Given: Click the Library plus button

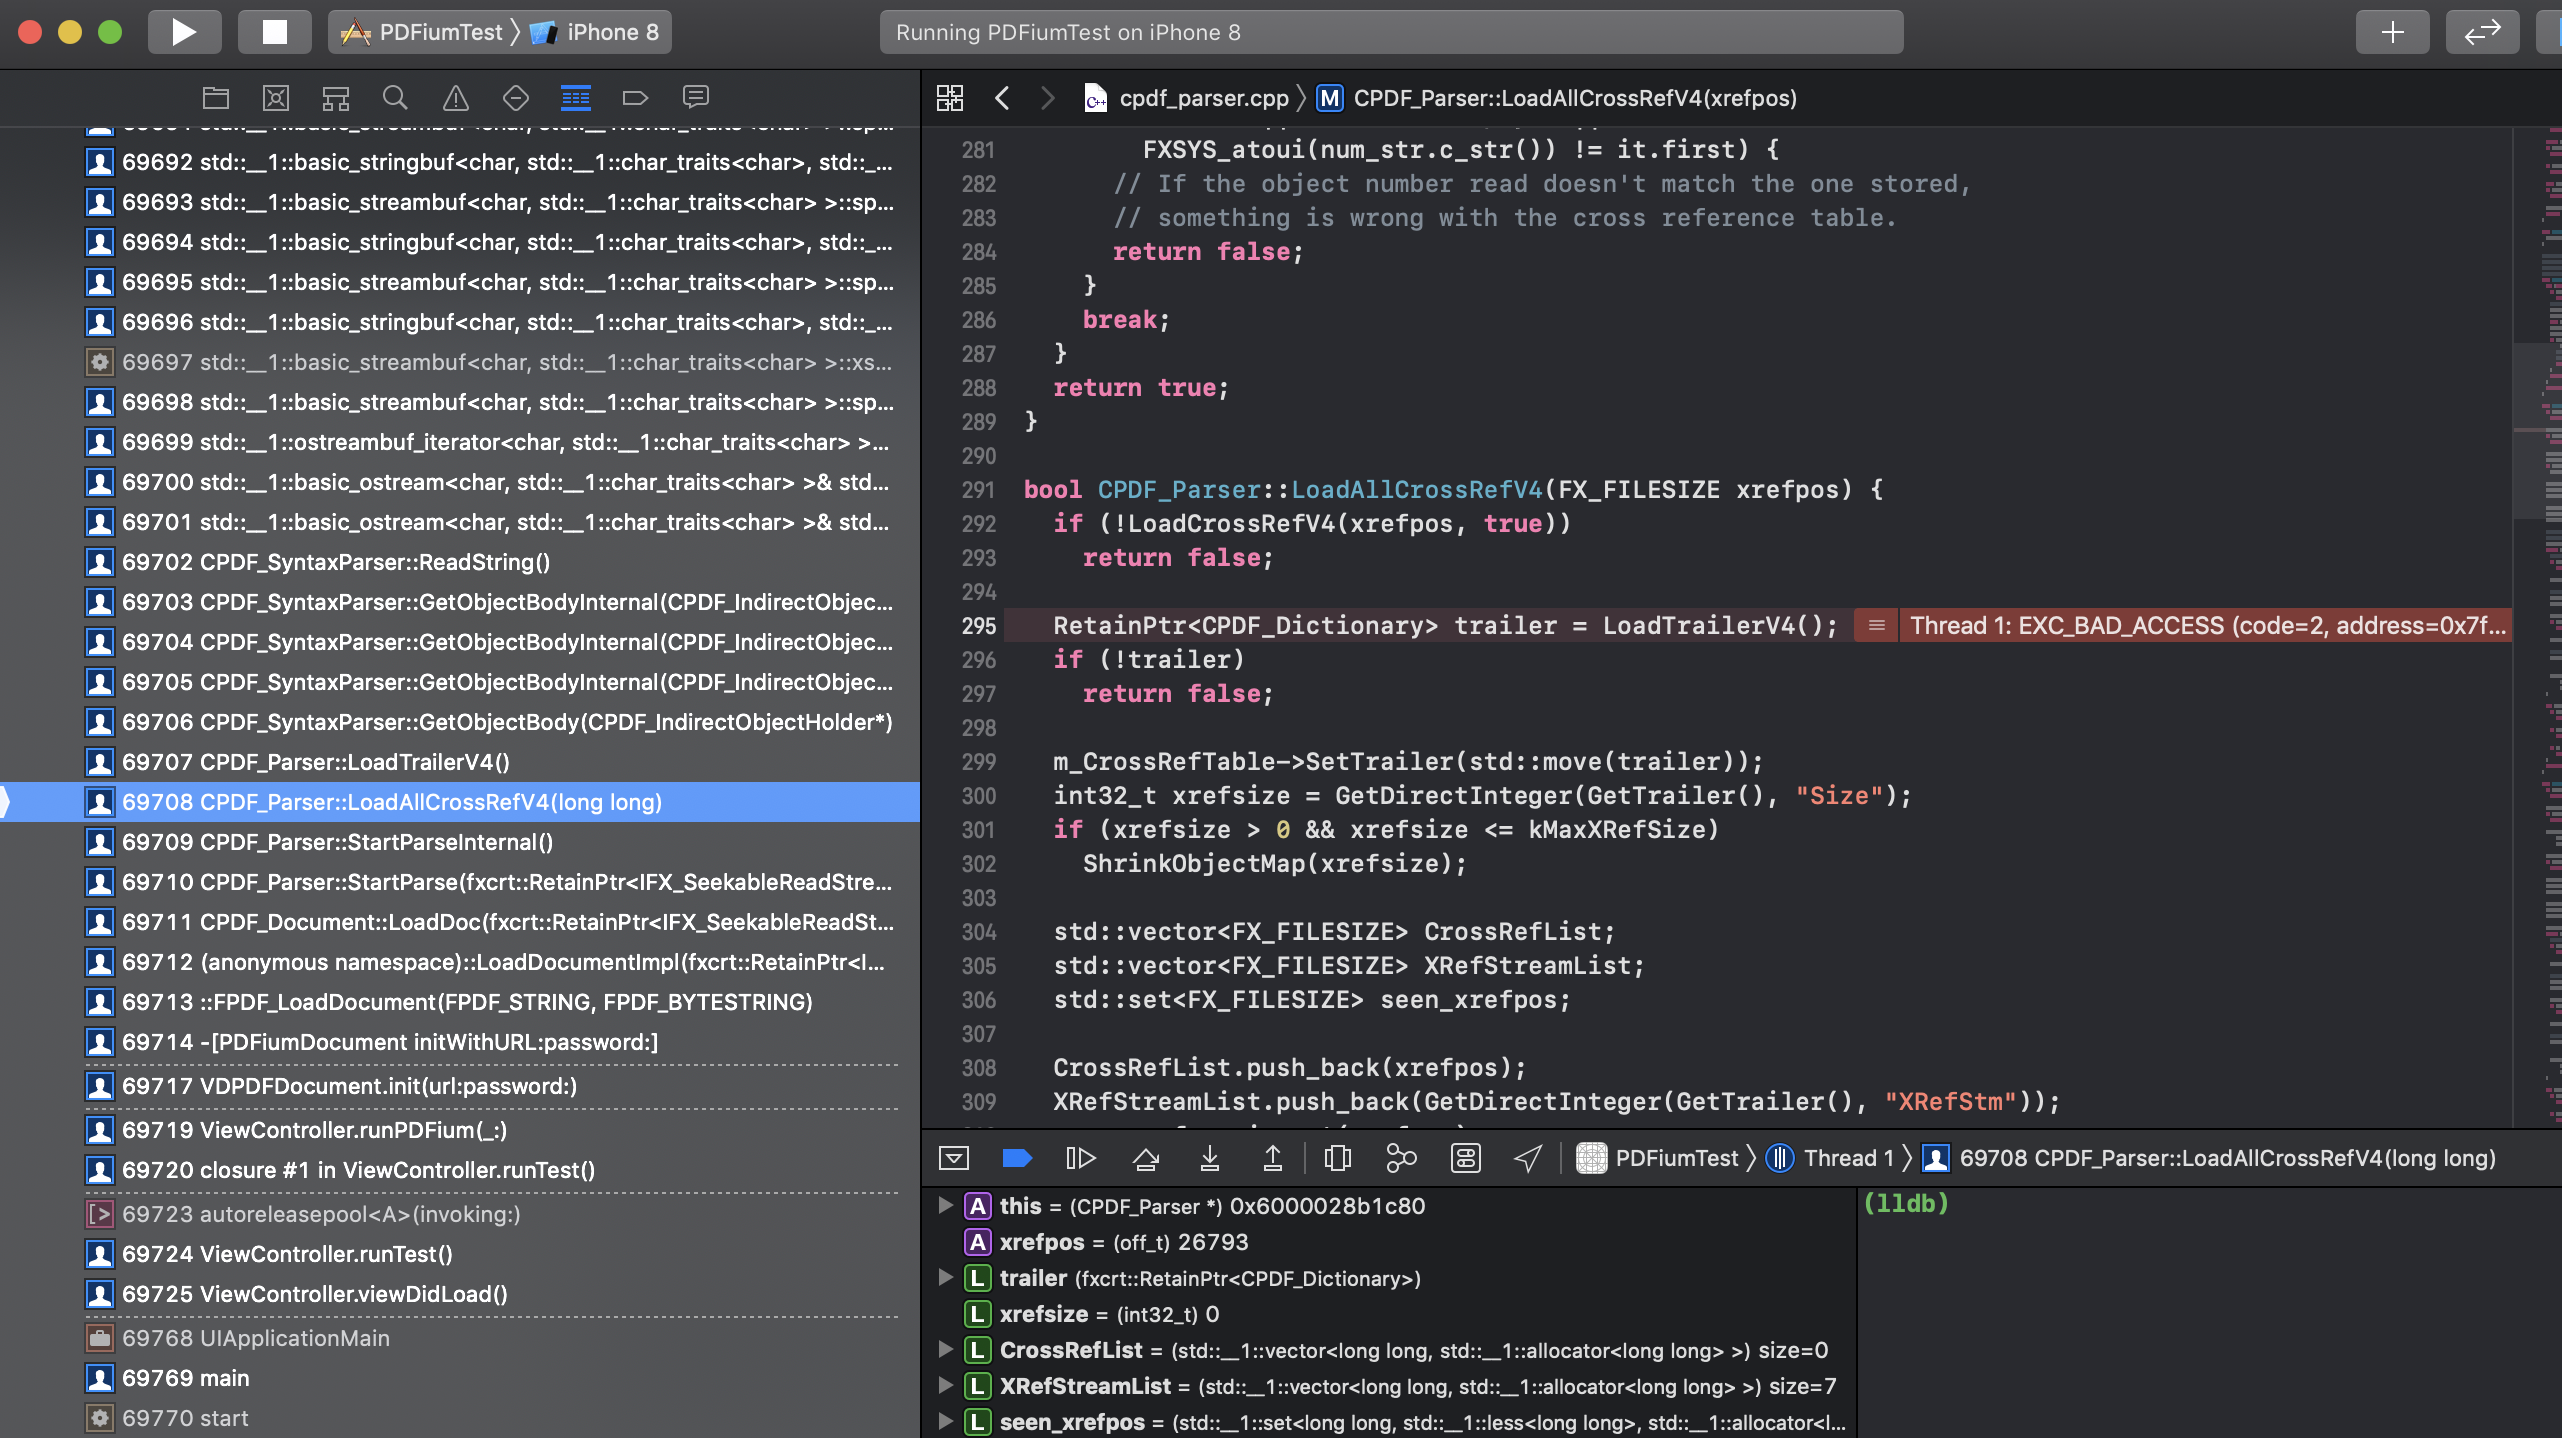Looking at the screenshot, I should pos(2392,32).
